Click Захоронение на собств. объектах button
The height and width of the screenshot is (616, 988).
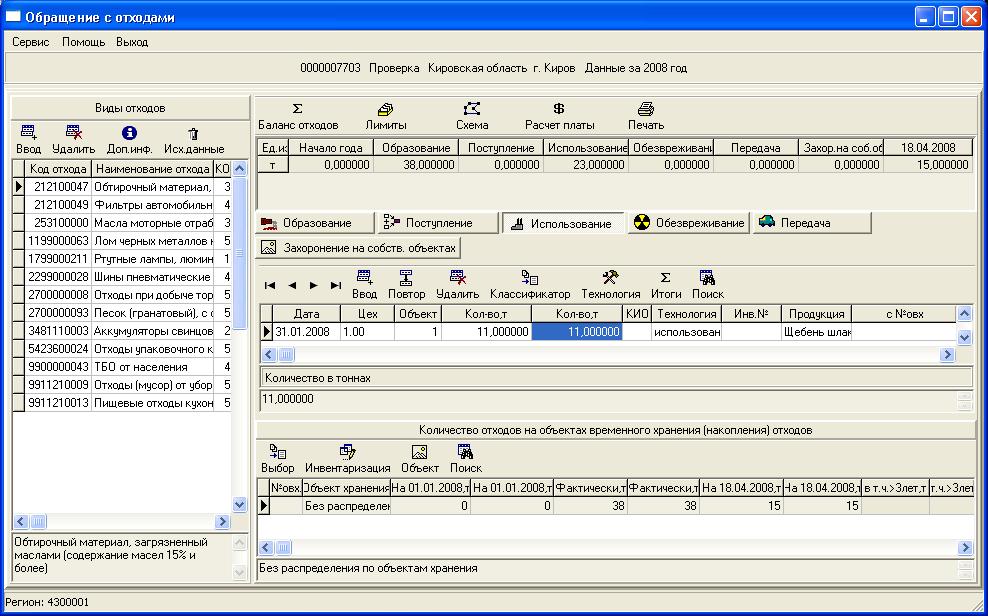[359, 247]
